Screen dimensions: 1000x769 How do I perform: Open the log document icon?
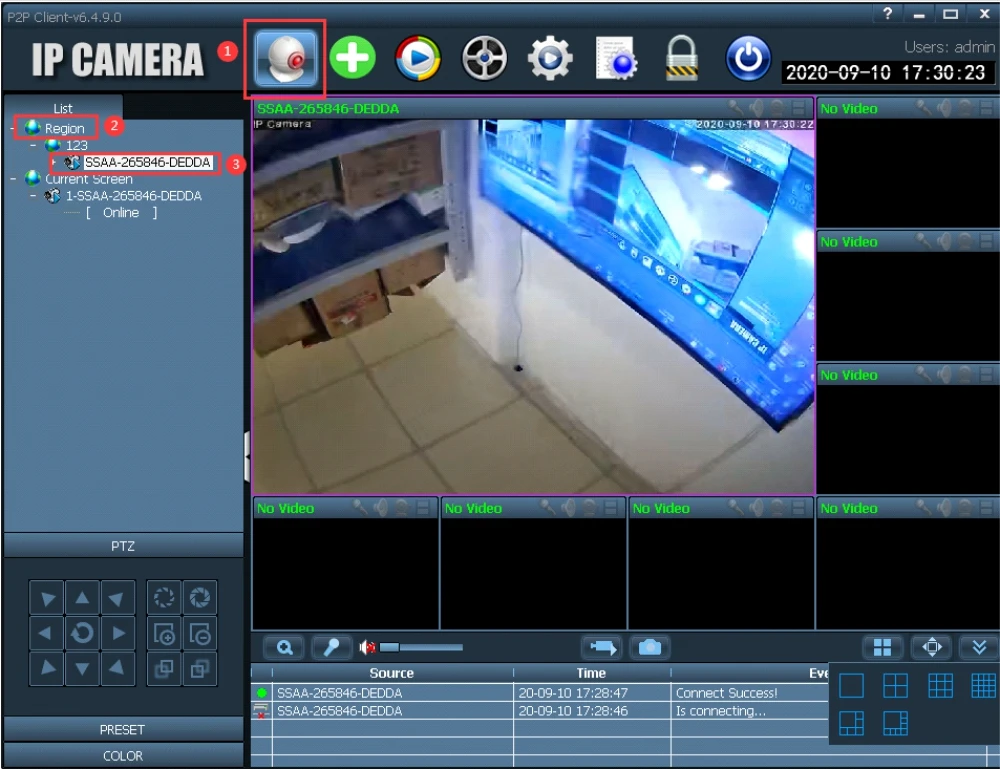(616, 59)
